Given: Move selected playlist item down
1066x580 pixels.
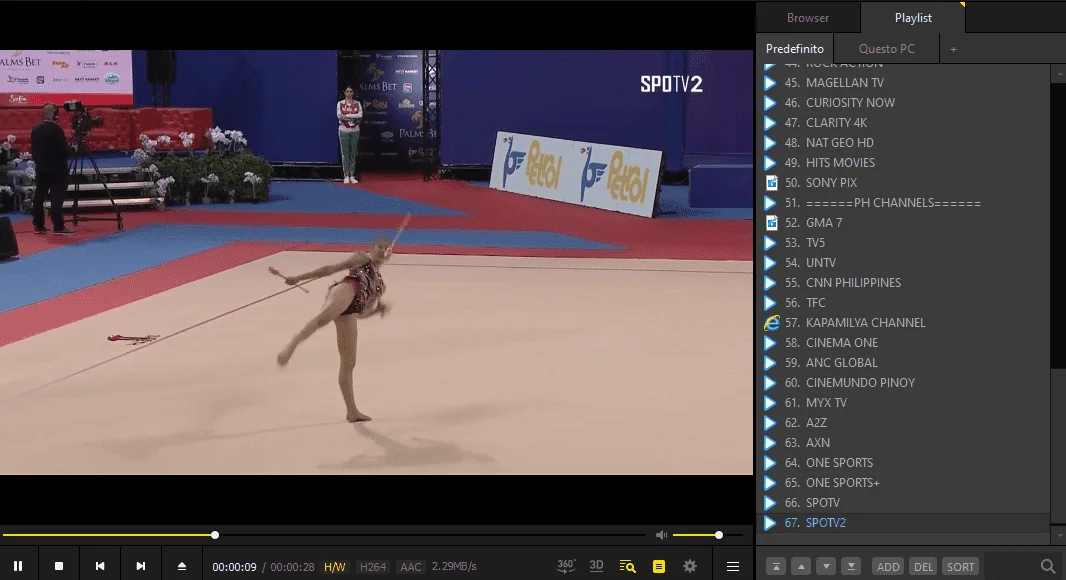Looking at the screenshot, I should pos(826,566).
